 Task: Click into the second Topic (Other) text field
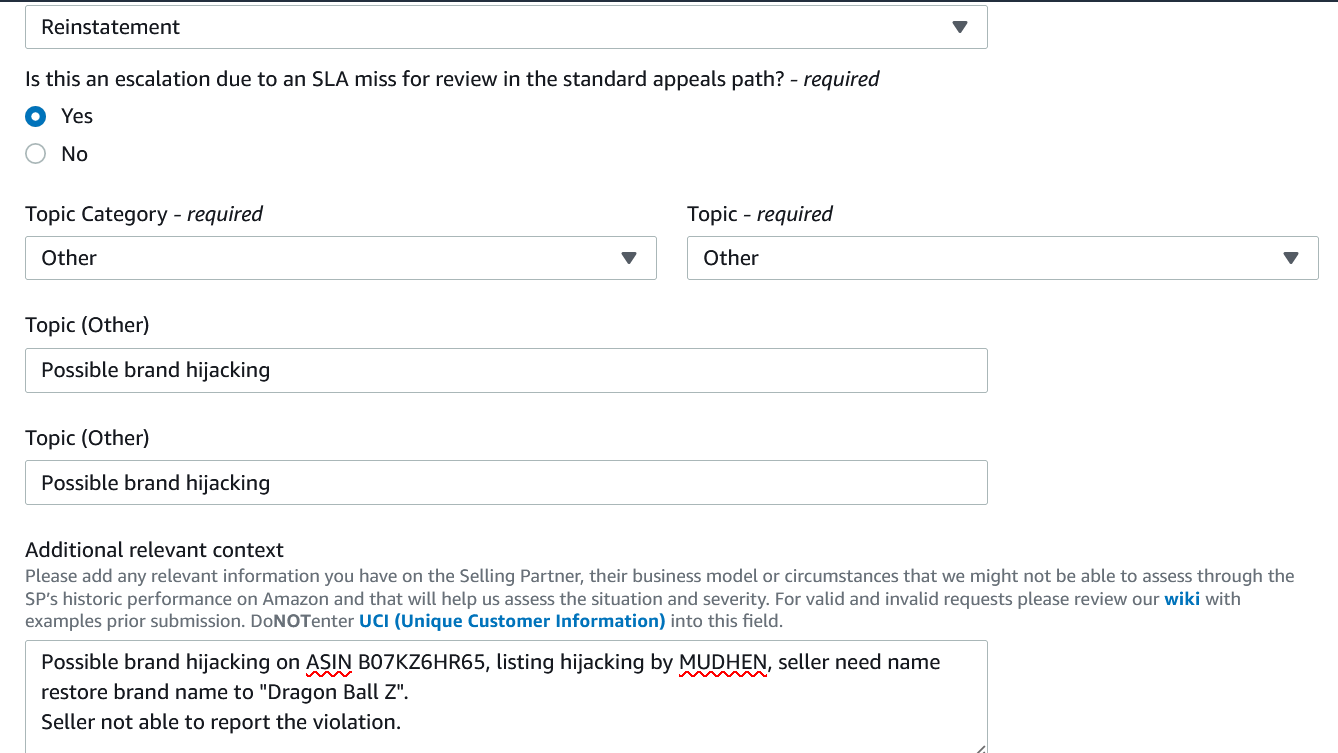pyautogui.click(x=505, y=483)
